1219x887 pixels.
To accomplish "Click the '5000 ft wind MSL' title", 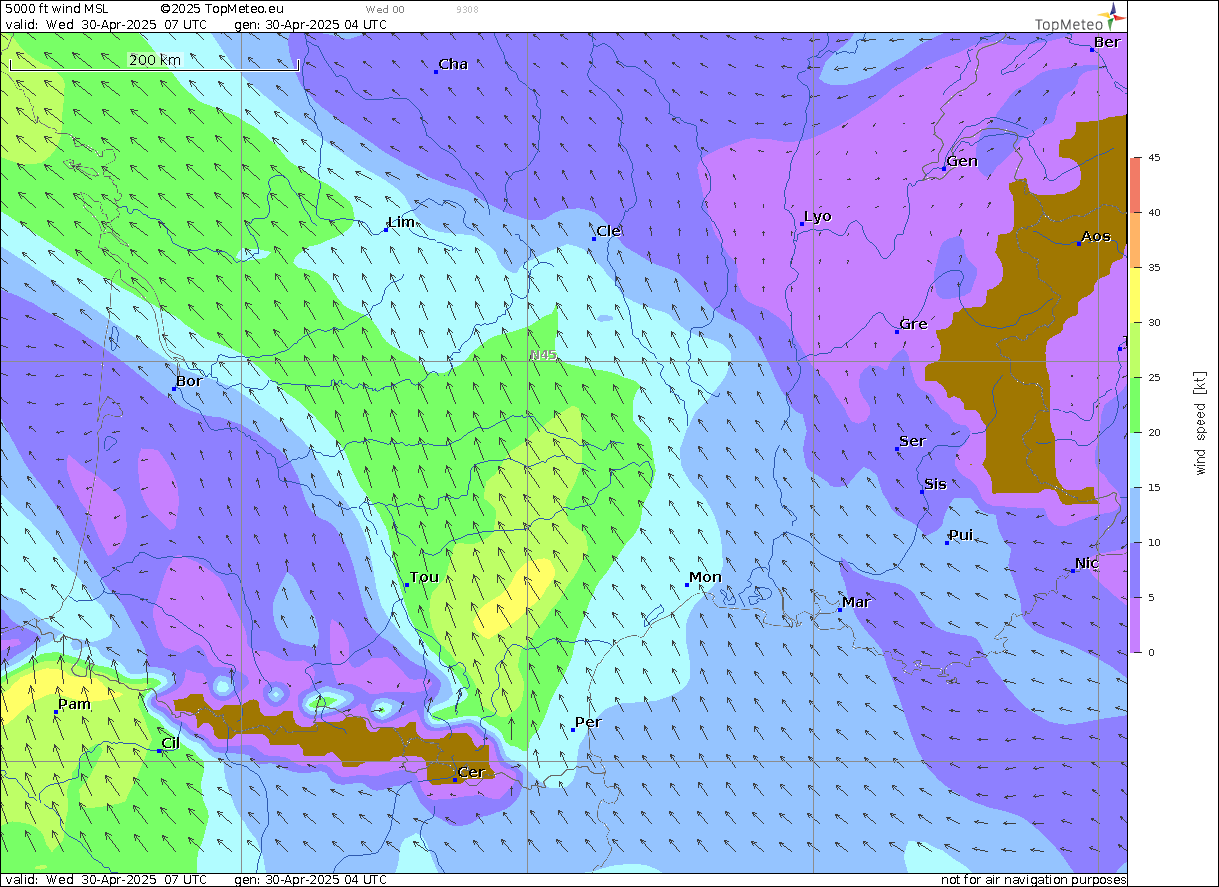I will click(57, 9).
